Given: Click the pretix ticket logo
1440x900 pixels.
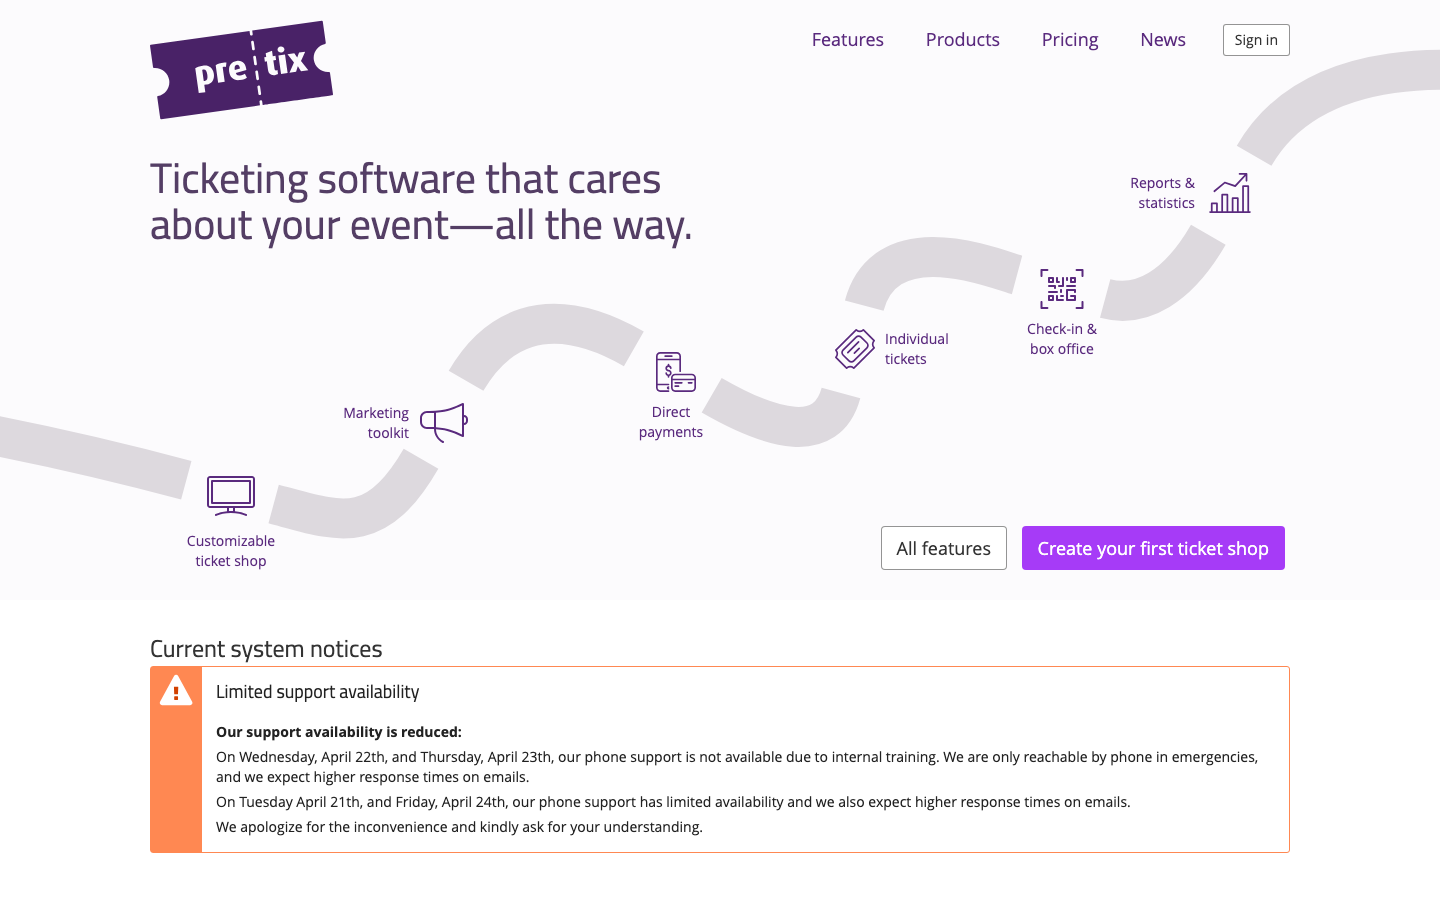Looking at the screenshot, I should tap(240, 68).
